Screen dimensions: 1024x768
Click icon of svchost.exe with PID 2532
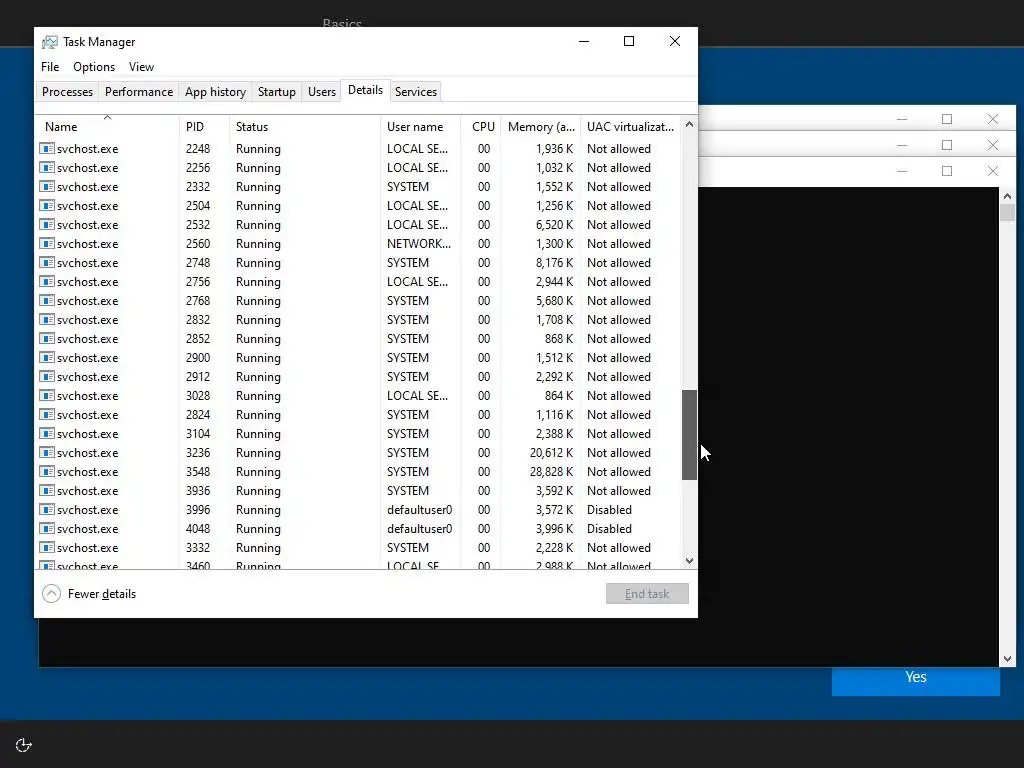pos(46,224)
